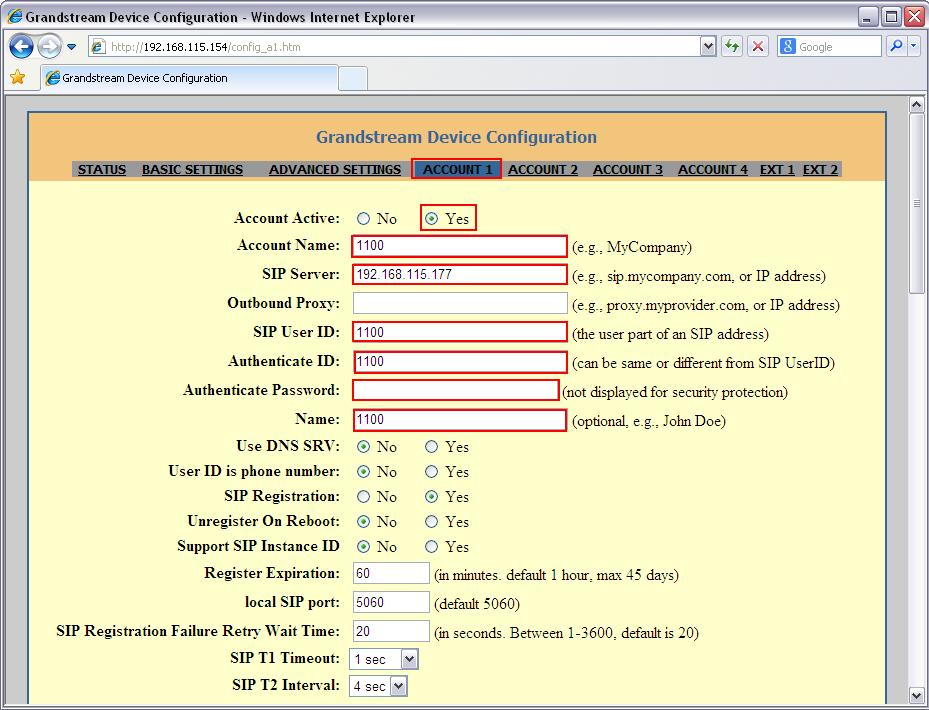Open the ADVANCED SETTINGS page

click(335, 169)
